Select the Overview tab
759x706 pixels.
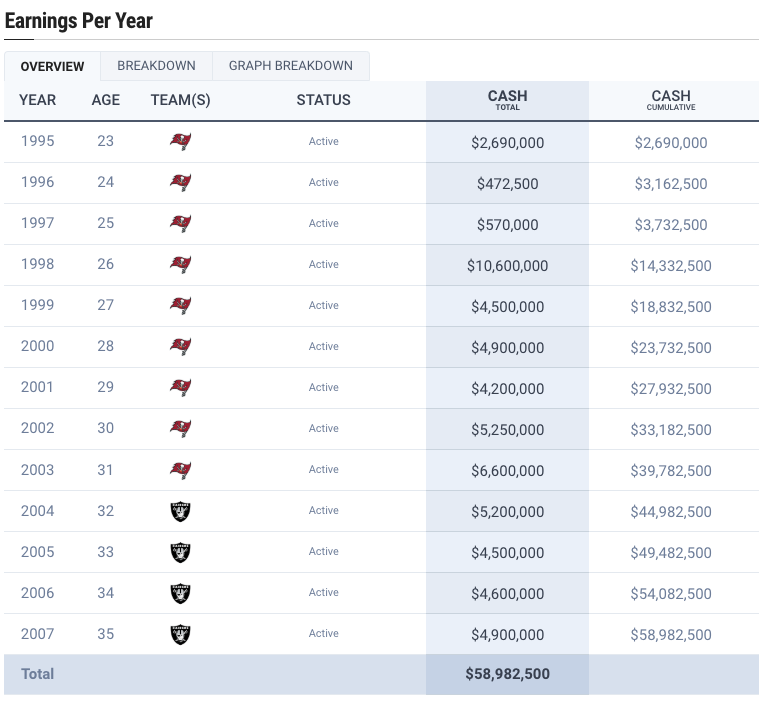52,67
